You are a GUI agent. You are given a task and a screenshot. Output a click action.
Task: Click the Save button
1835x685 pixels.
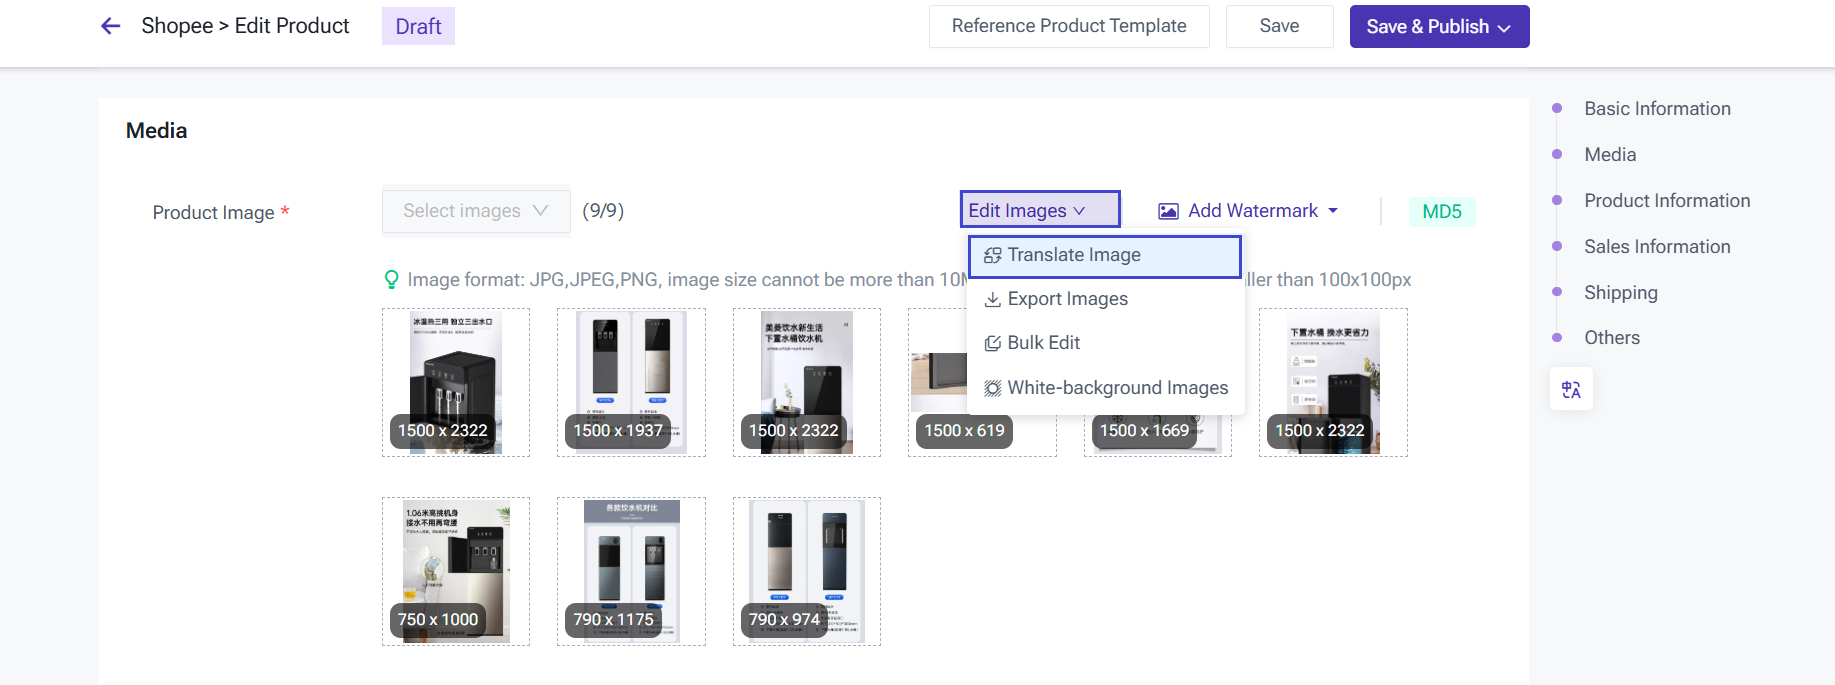(x=1279, y=26)
